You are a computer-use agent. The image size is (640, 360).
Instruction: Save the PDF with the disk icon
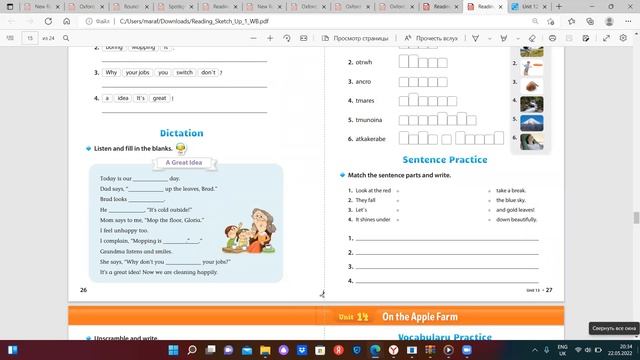coord(569,38)
